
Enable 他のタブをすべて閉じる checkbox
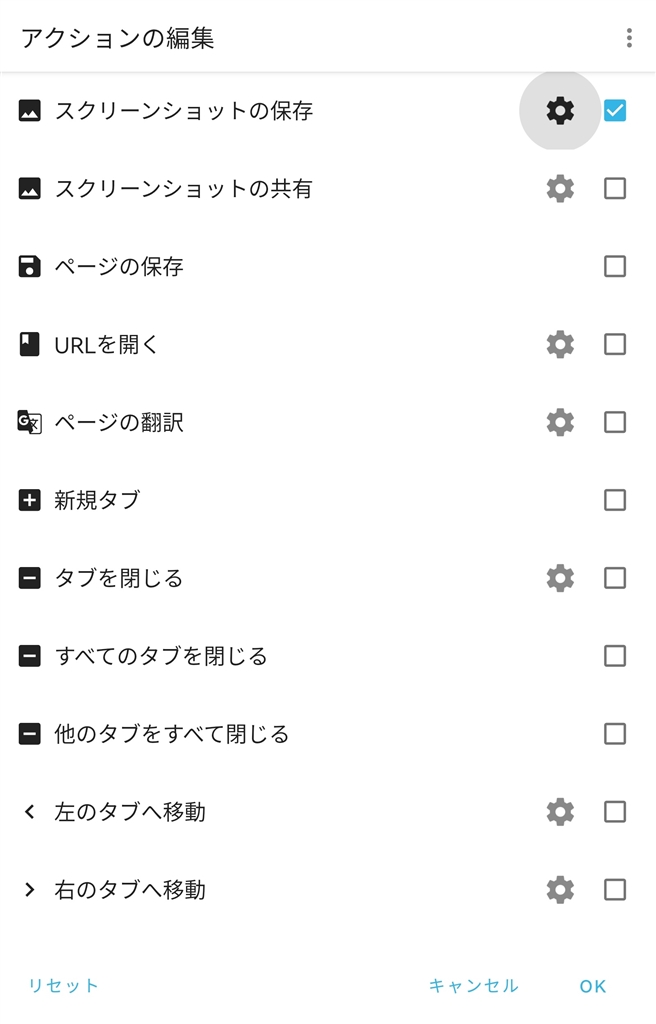click(615, 734)
